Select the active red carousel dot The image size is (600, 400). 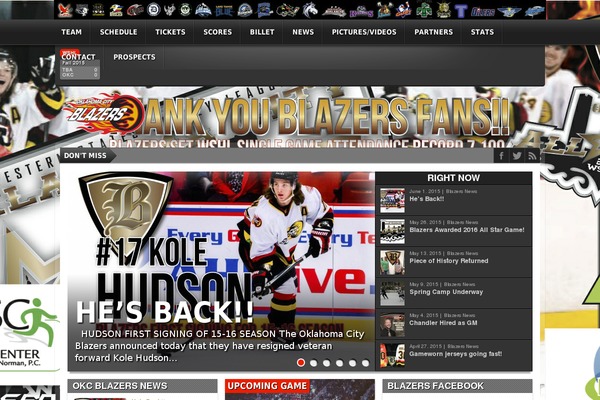301,362
